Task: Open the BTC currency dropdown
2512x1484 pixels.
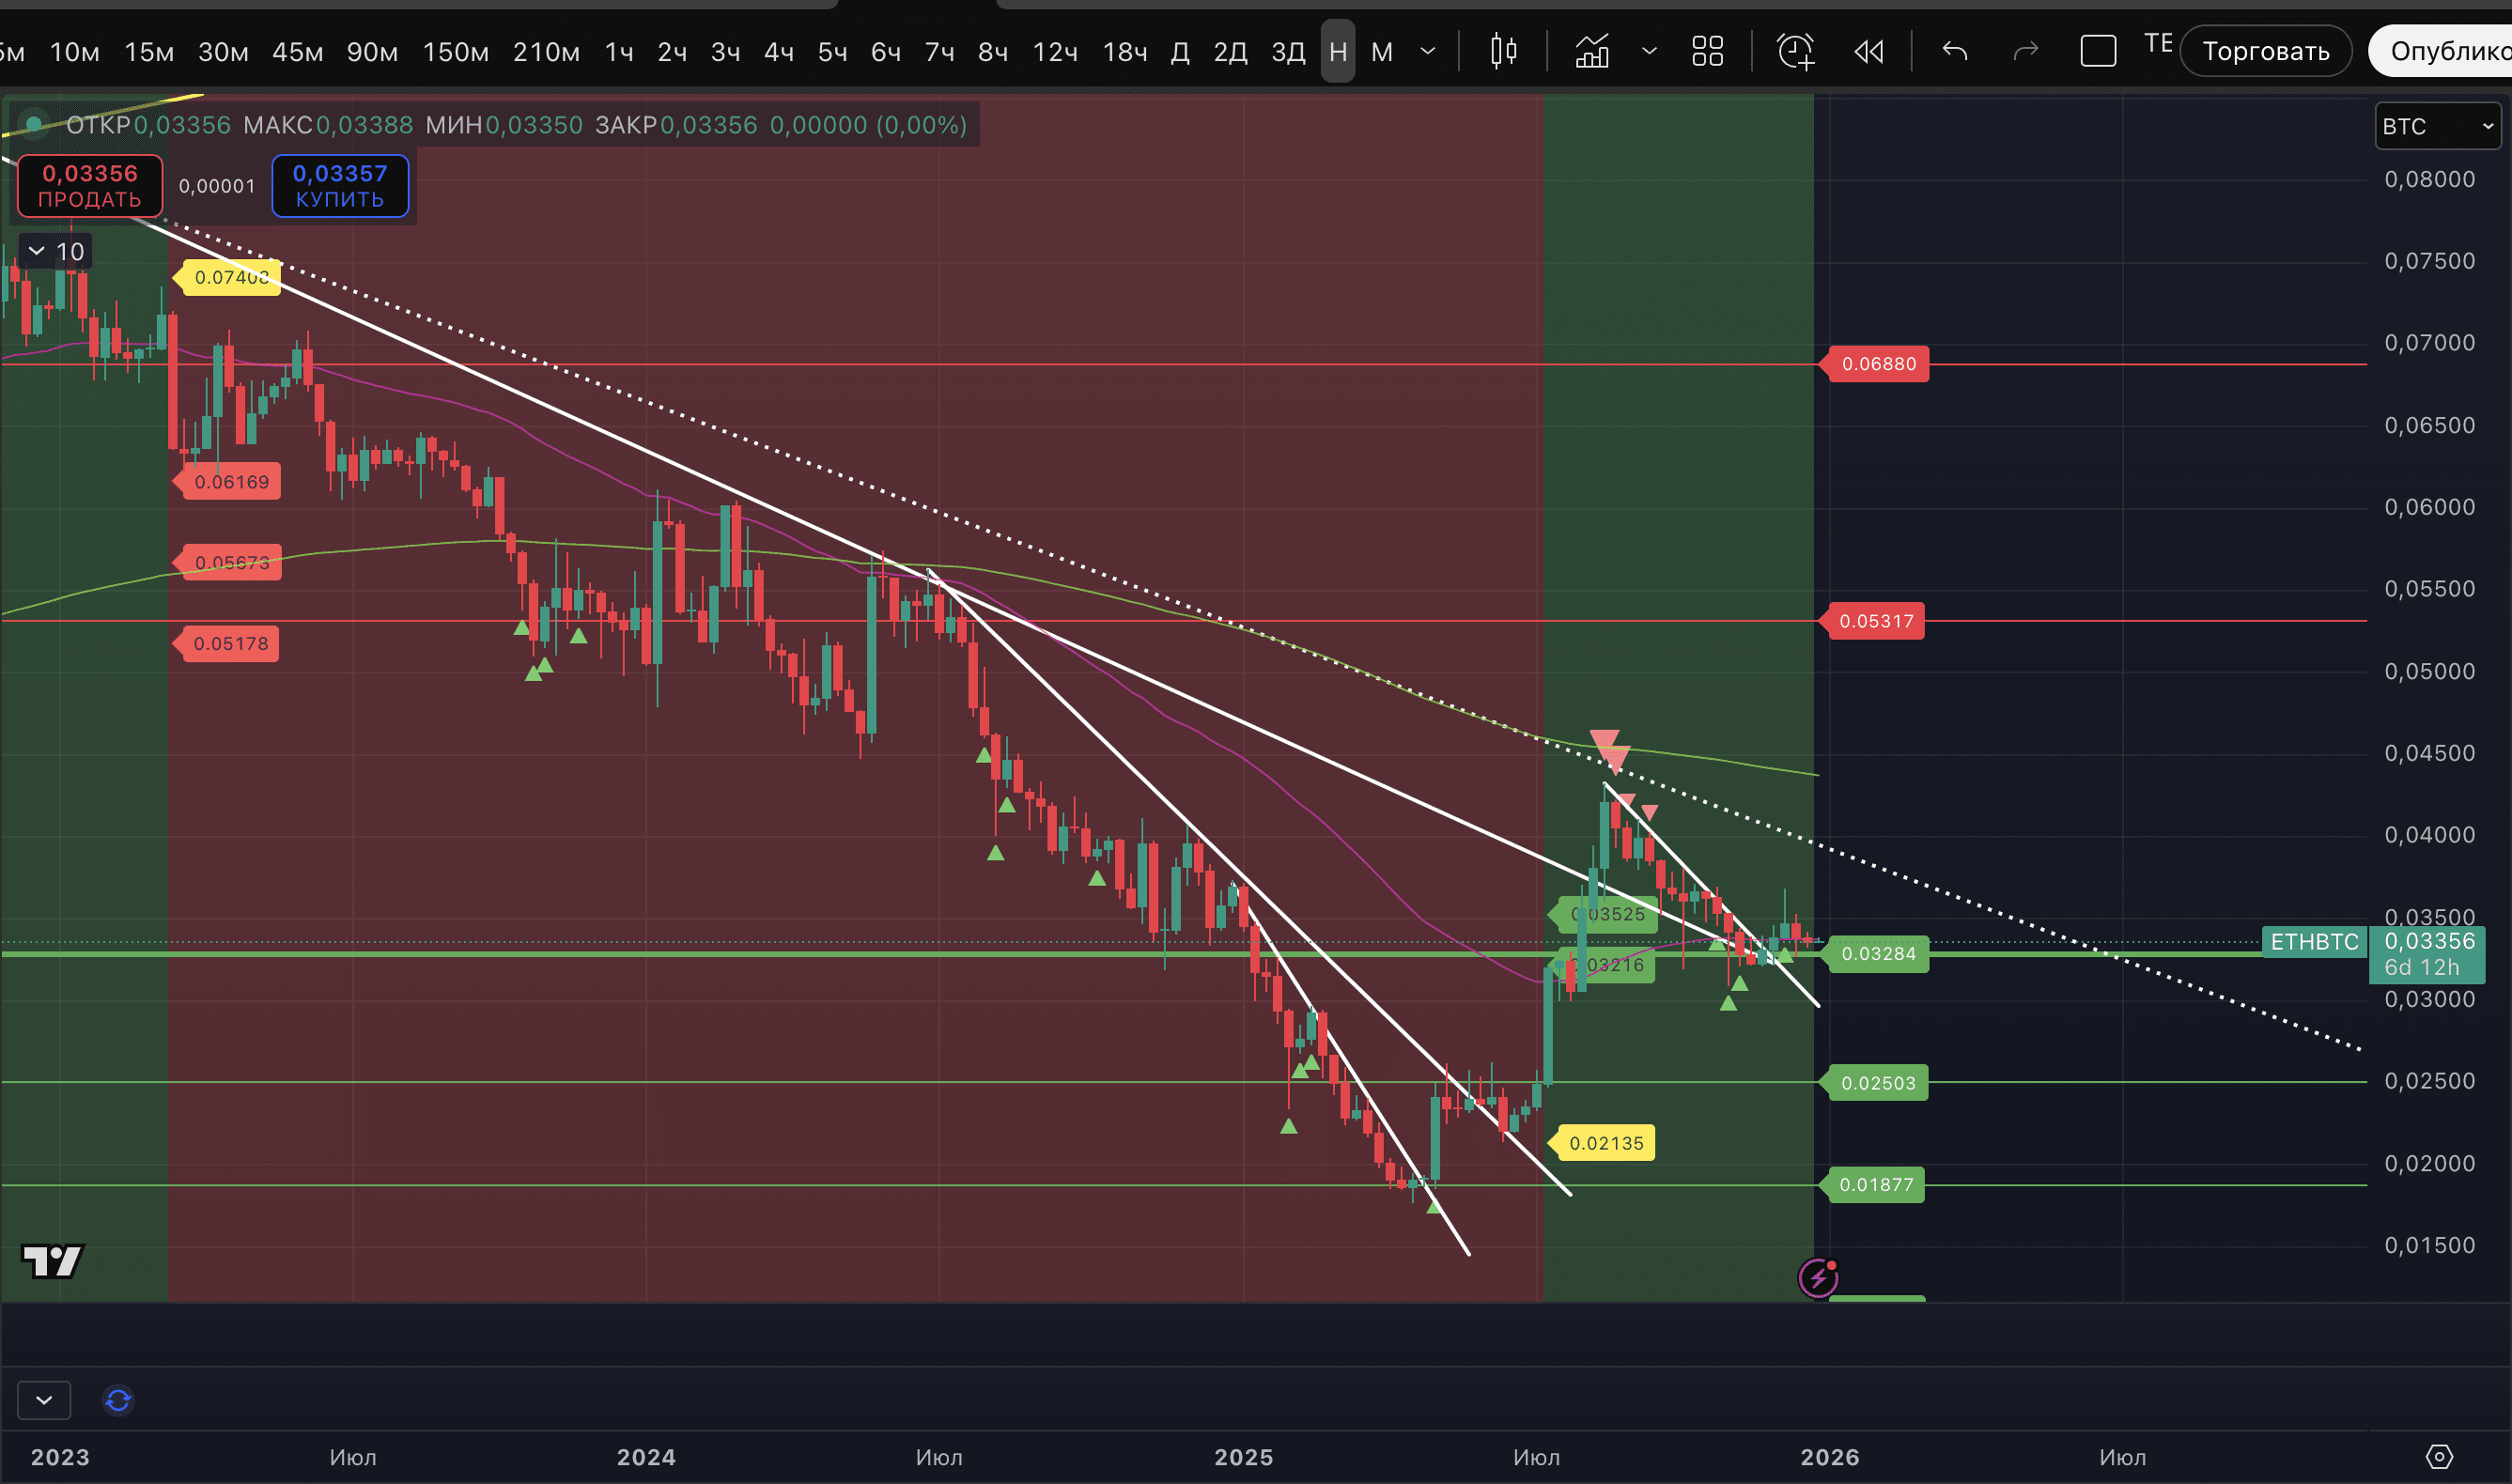Action: [2437, 126]
